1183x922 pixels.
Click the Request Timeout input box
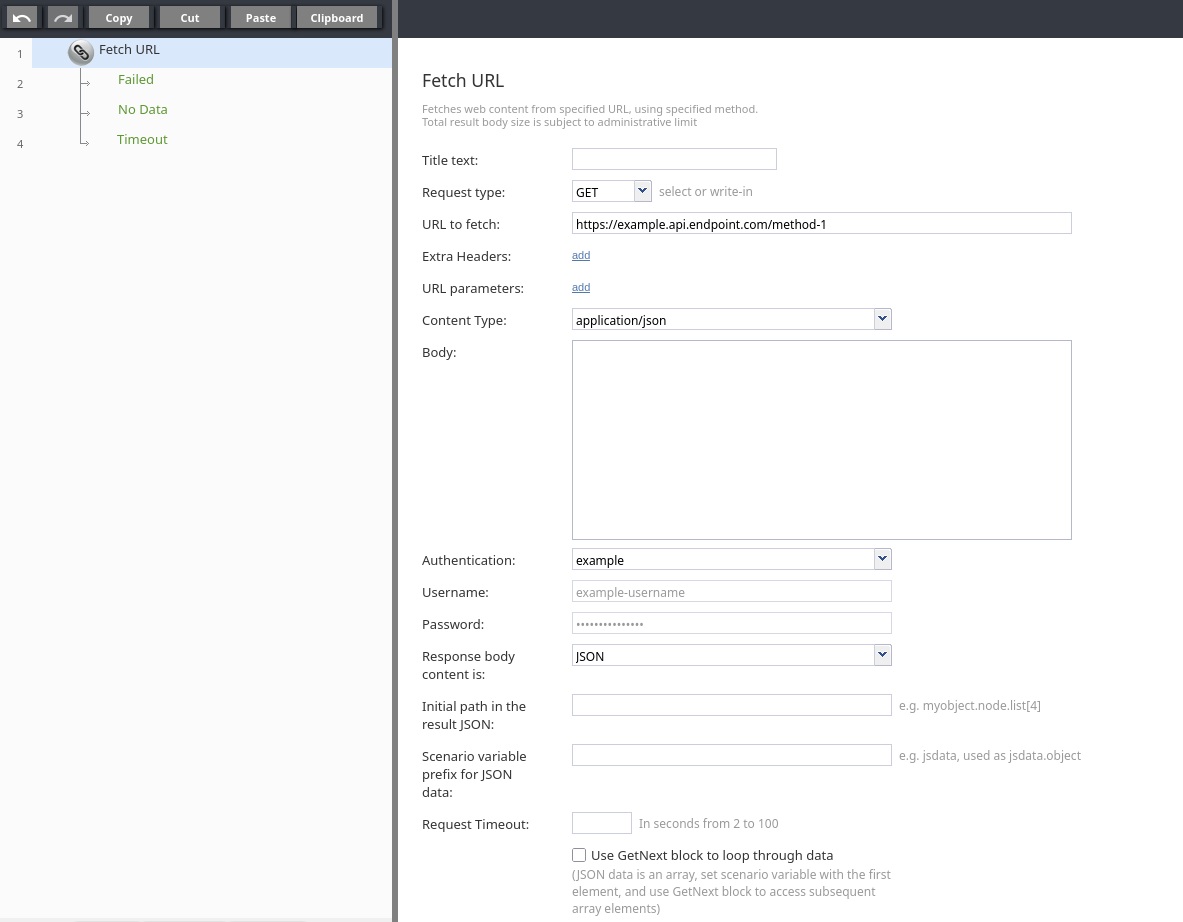[x=601, y=823]
